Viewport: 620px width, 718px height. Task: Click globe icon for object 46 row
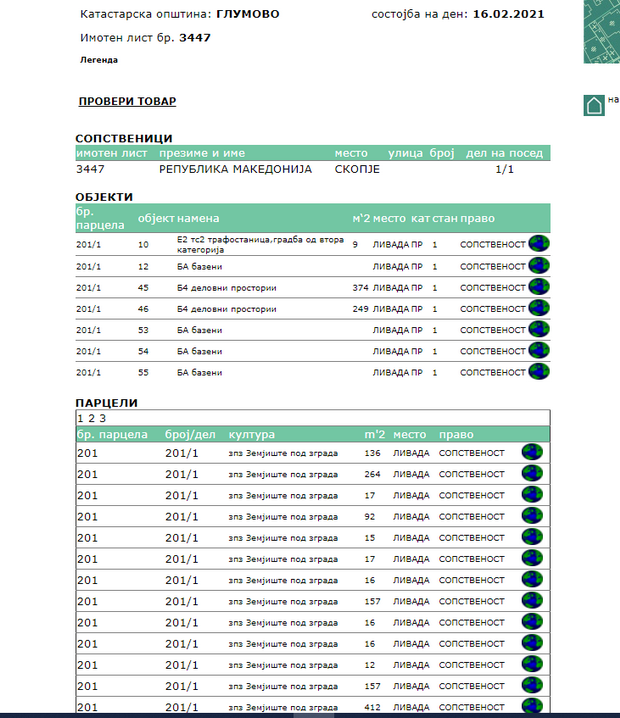coord(539,308)
